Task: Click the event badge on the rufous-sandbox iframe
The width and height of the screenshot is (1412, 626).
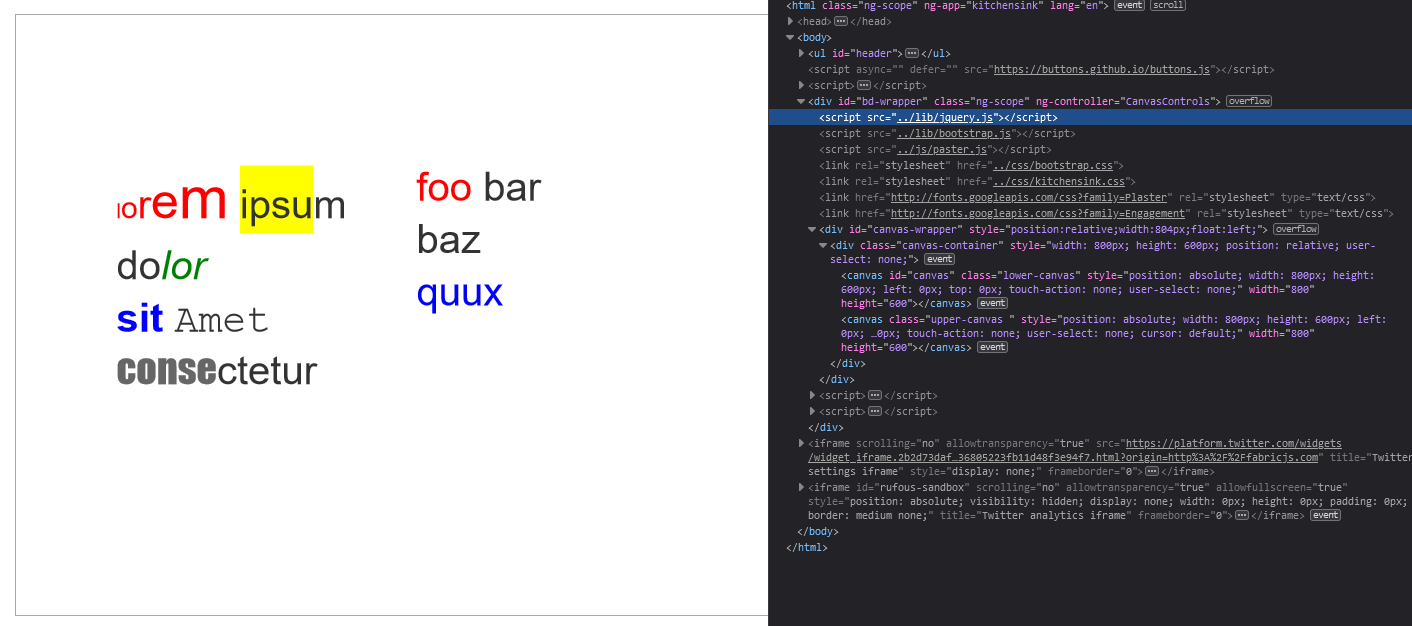Action: point(1325,515)
